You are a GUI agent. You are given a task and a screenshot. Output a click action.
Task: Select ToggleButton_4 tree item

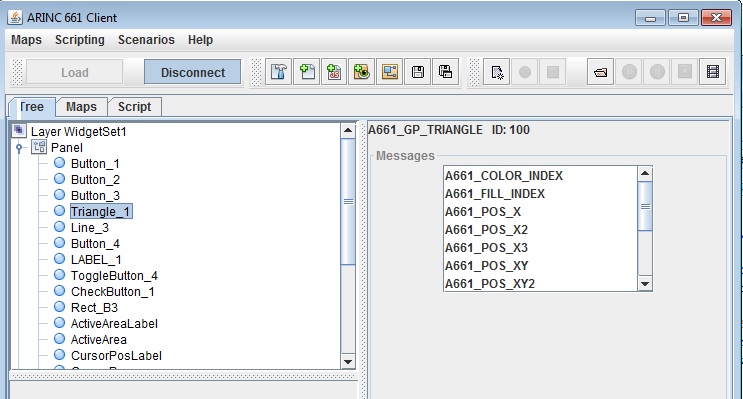tap(114, 276)
